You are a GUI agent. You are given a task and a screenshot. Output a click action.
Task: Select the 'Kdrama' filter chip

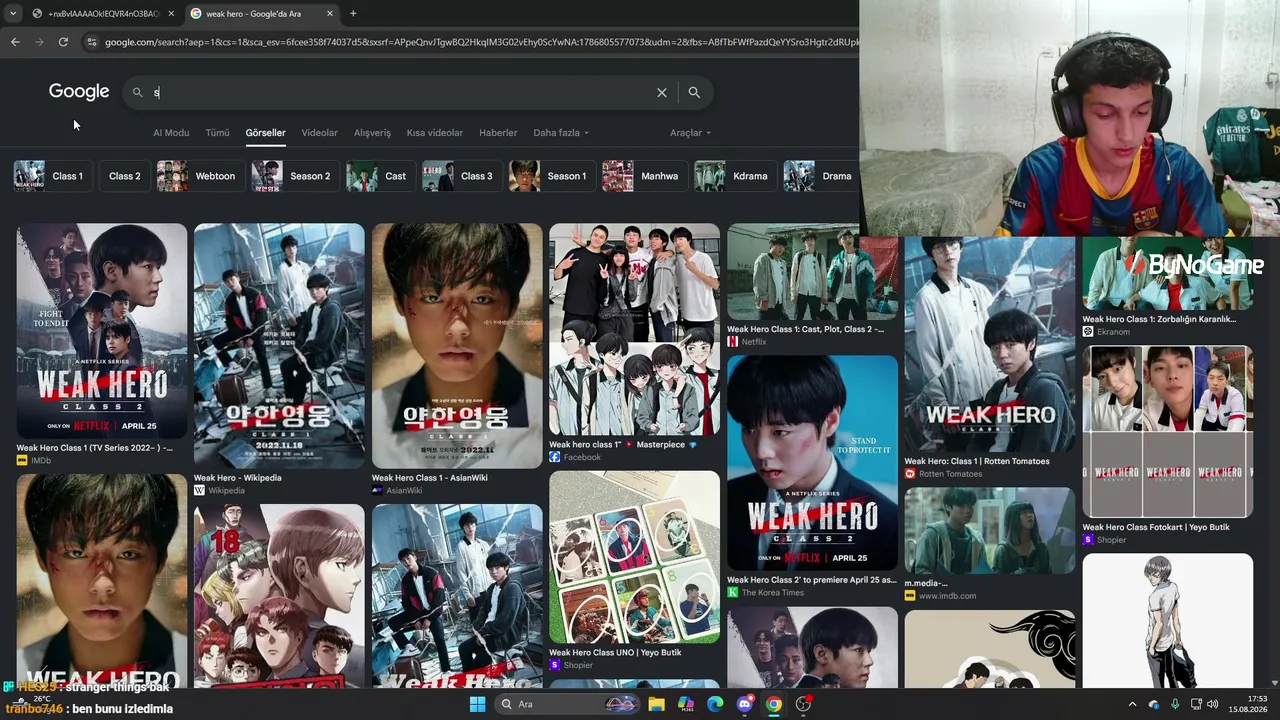tap(735, 176)
